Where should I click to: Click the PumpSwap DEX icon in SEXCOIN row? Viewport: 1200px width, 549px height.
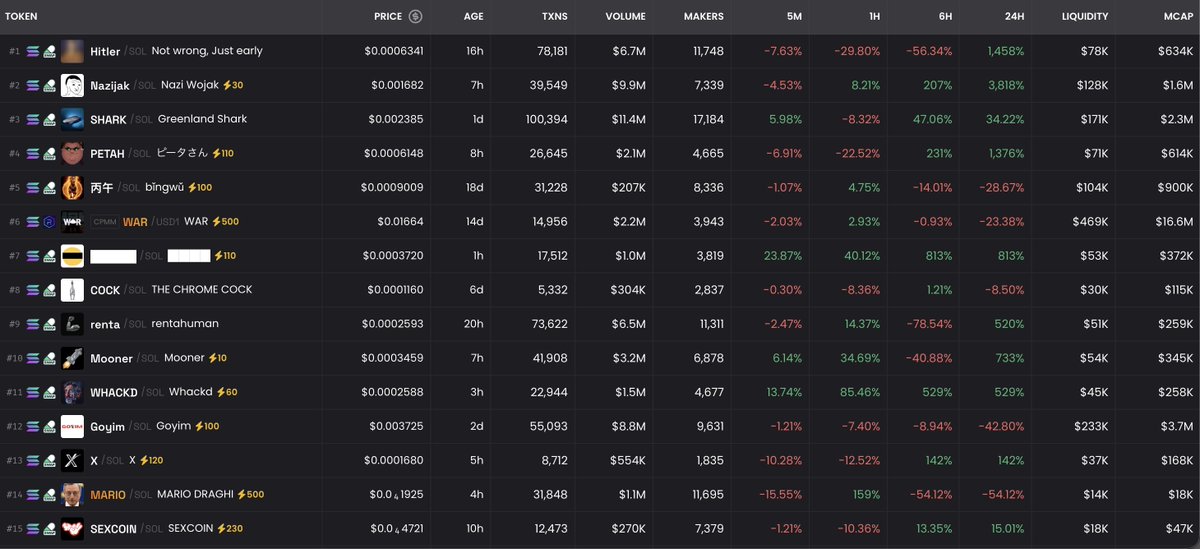[x=49, y=528]
